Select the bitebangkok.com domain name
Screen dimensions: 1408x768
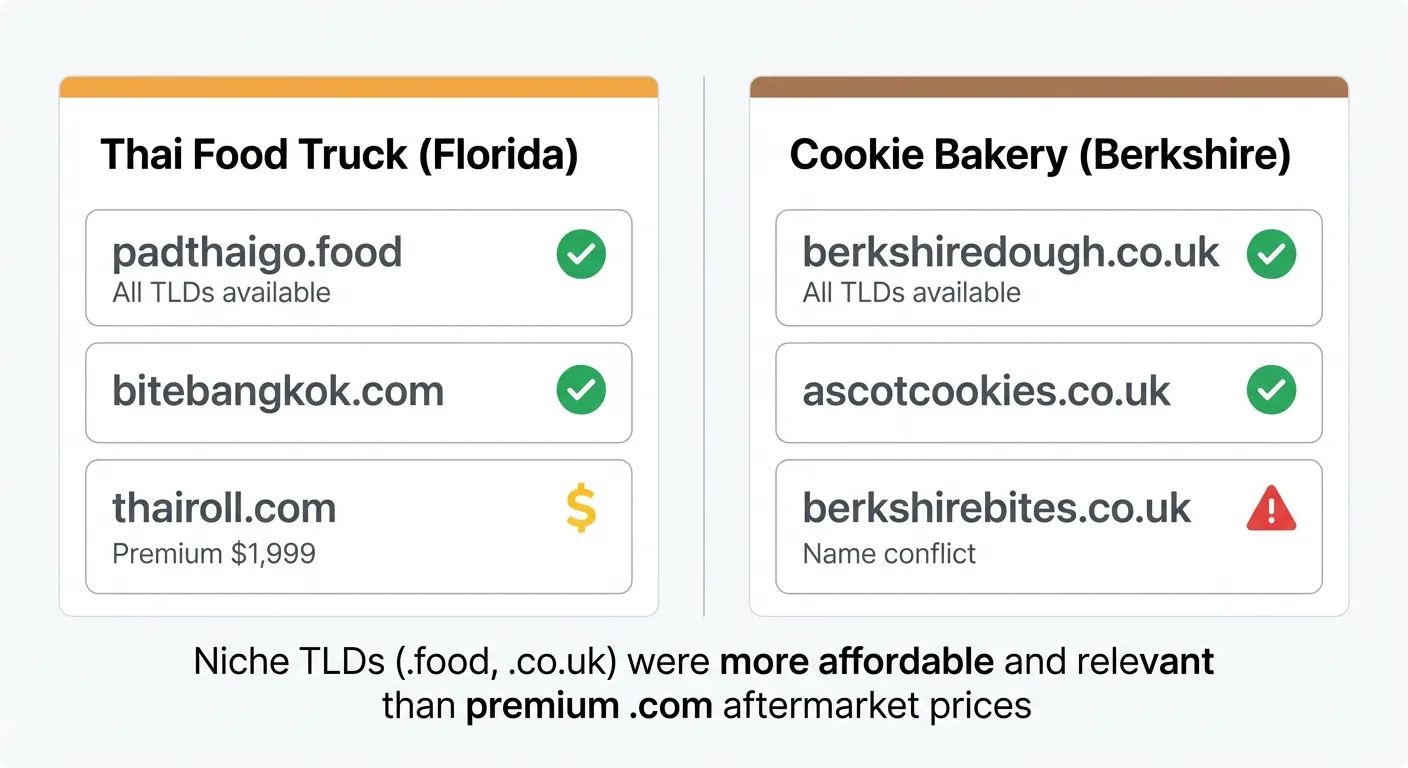coord(278,391)
